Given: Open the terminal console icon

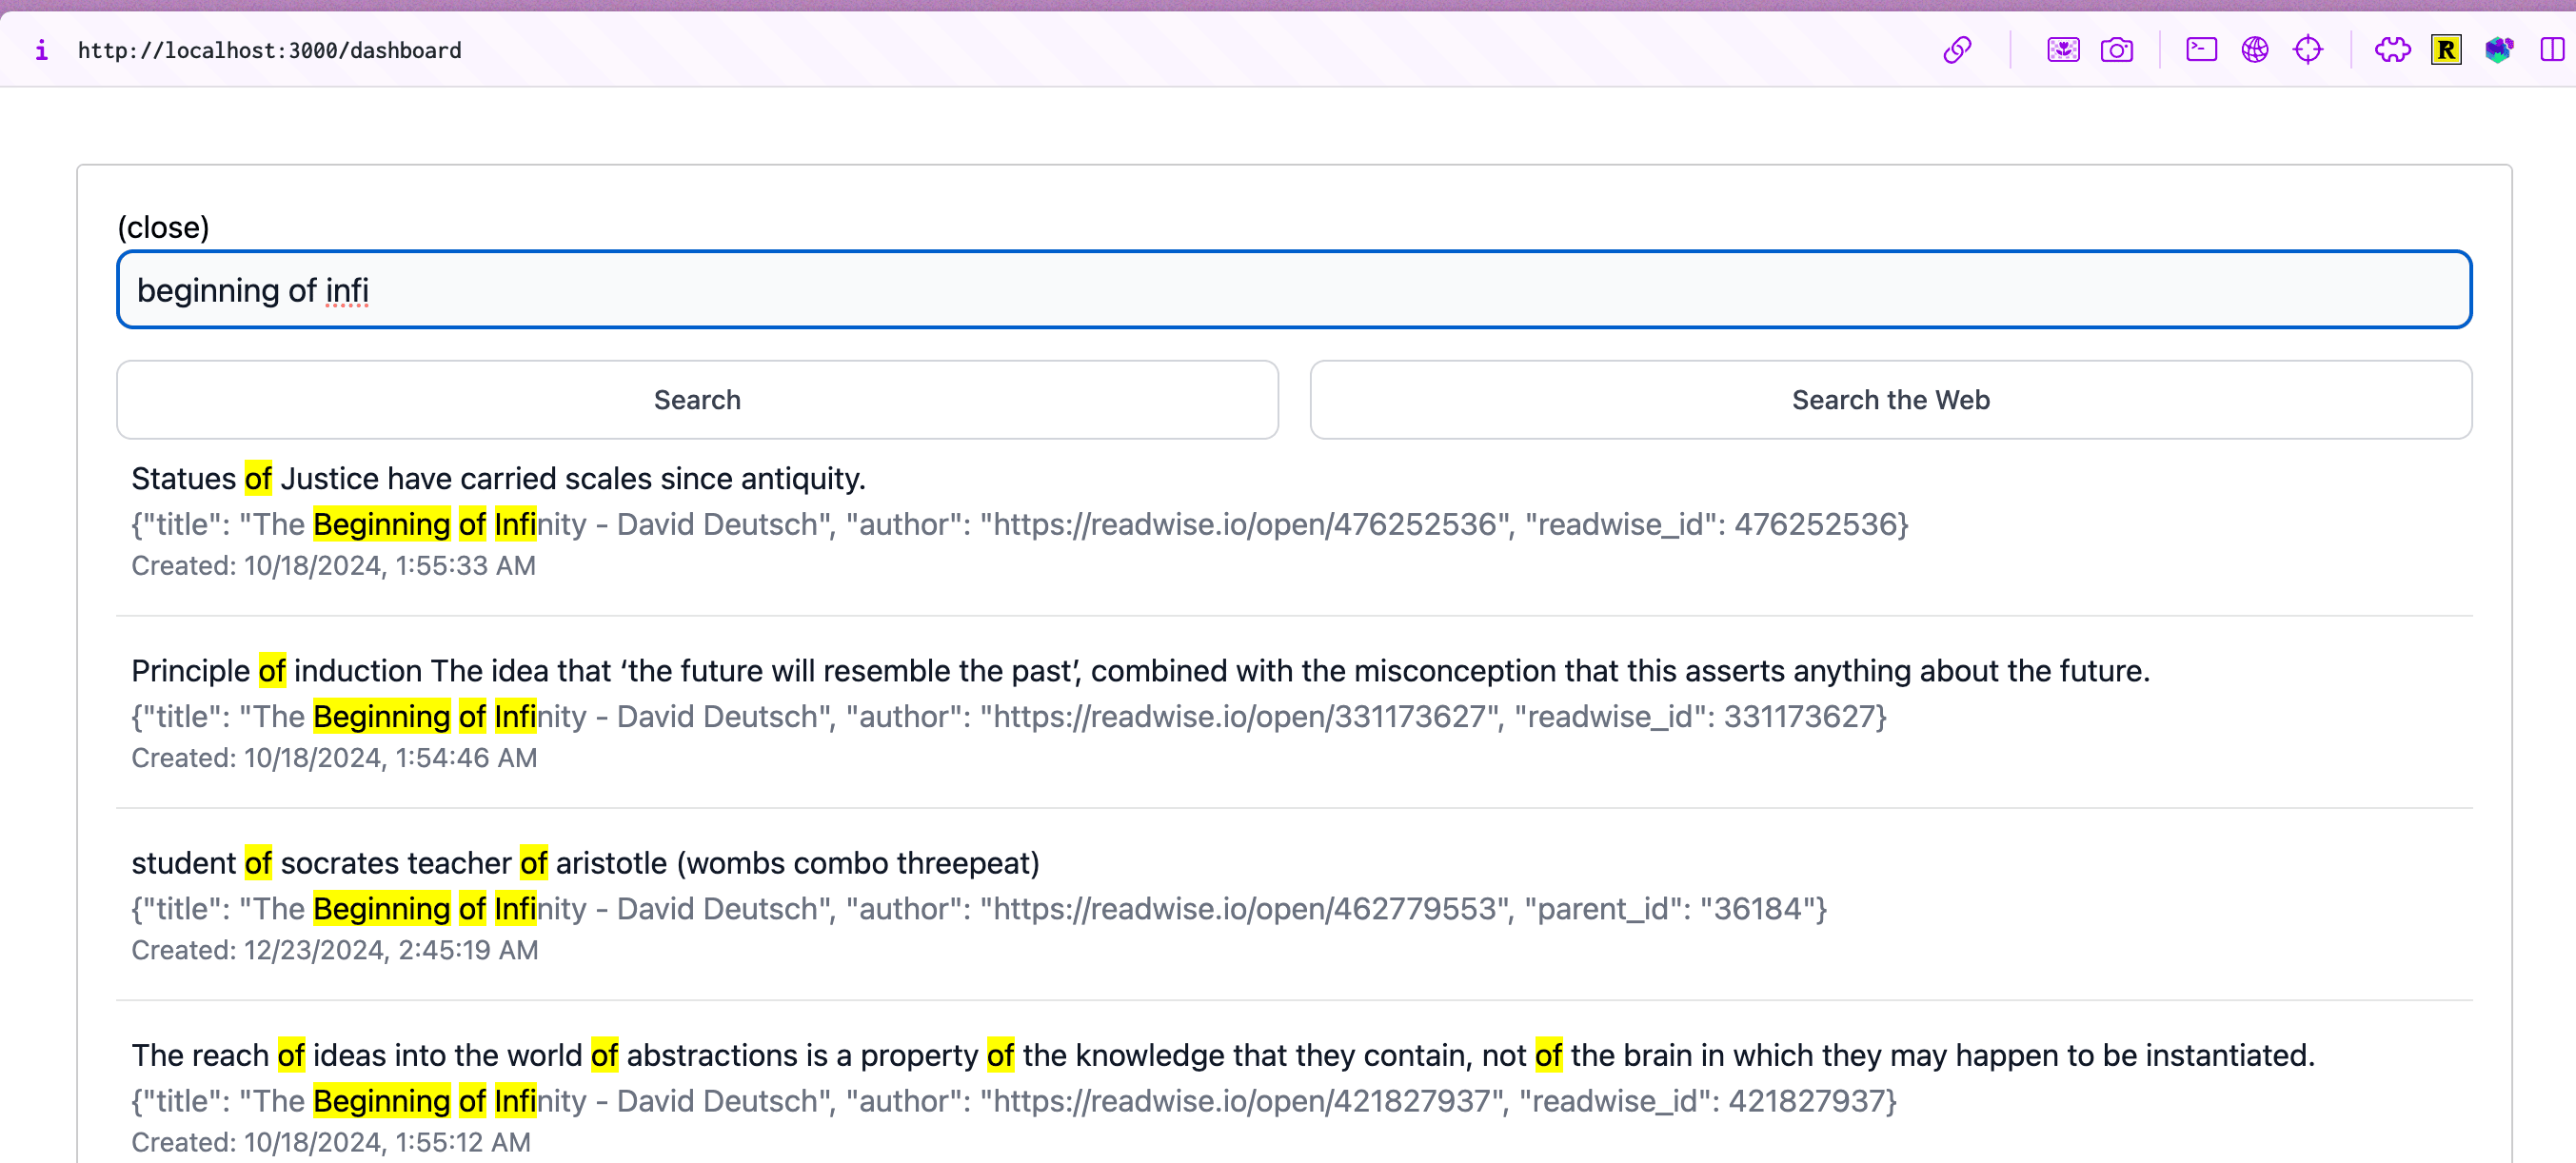Looking at the screenshot, I should [2201, 49].
